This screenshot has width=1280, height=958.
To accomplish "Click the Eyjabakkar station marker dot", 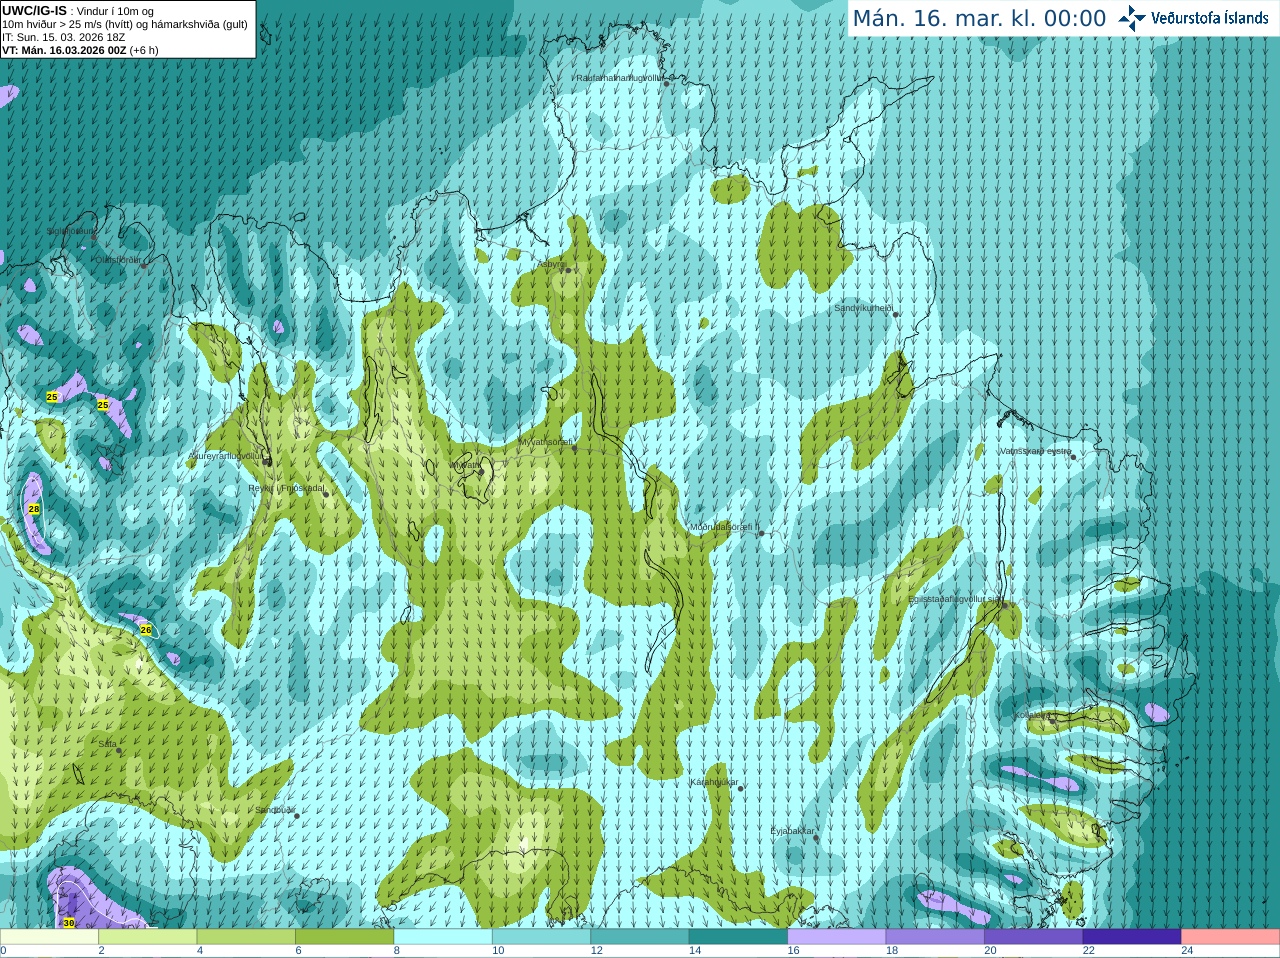I will [x=817, y=838].
